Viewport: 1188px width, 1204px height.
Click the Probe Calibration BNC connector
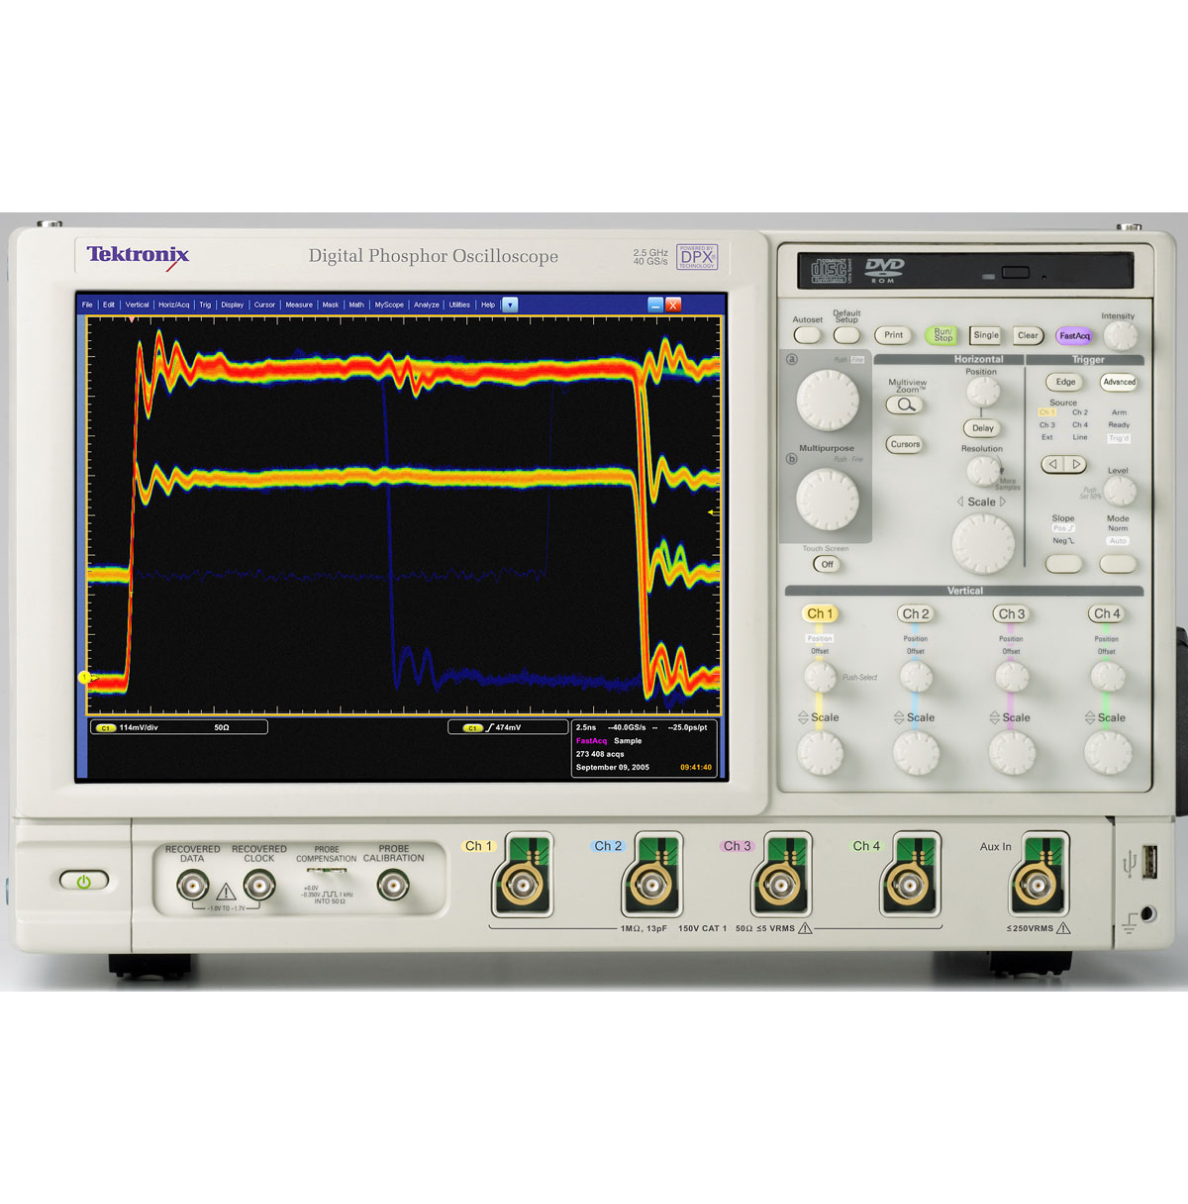[393, 885]
